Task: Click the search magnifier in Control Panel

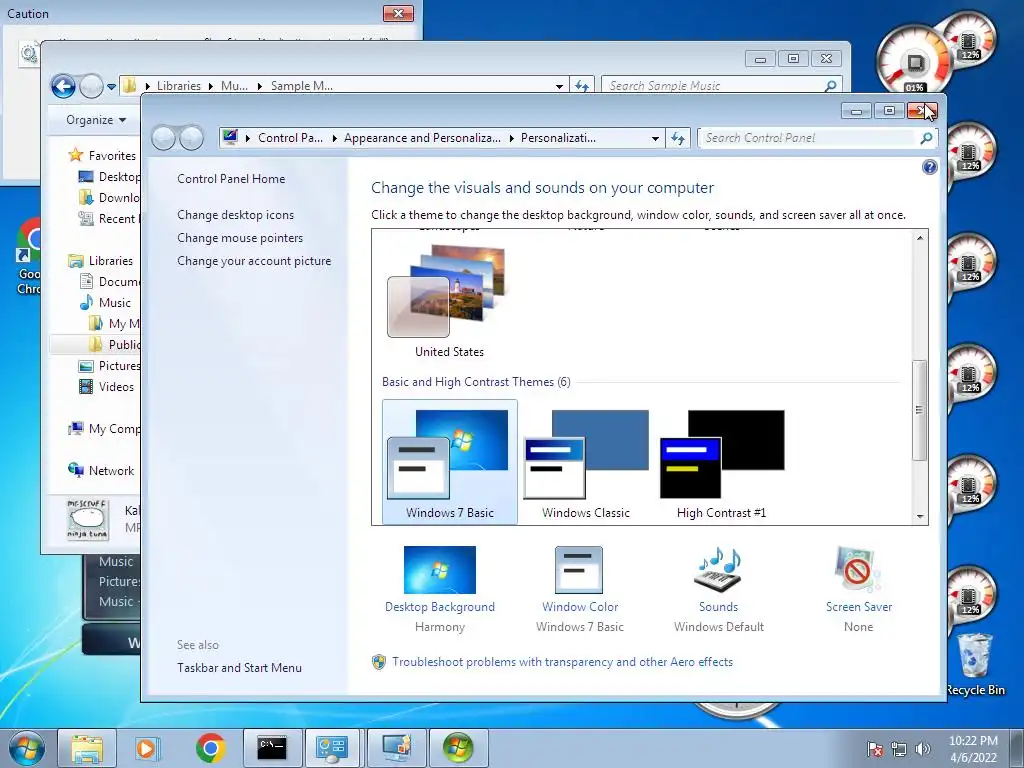Action: [926, 138]
